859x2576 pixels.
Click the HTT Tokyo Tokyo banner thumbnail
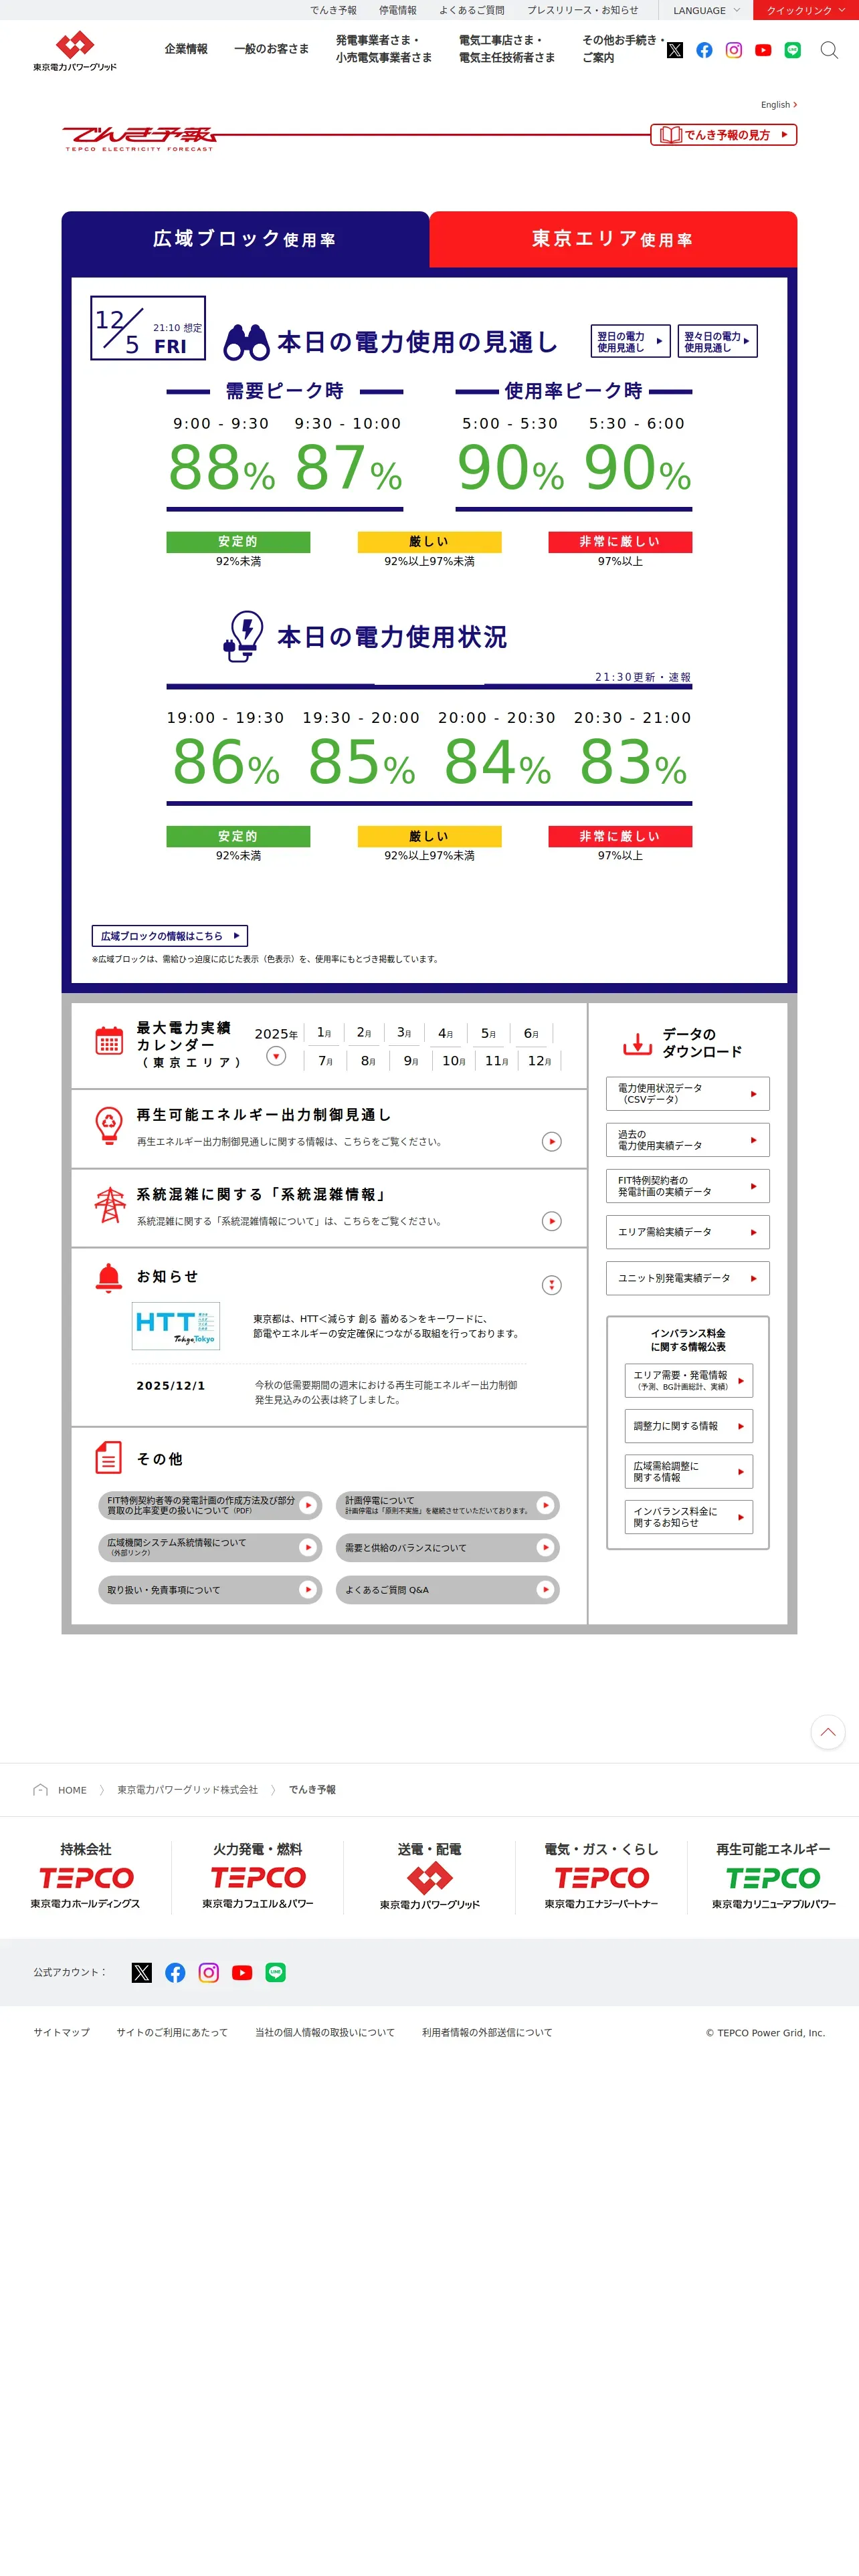point(176,1325)
